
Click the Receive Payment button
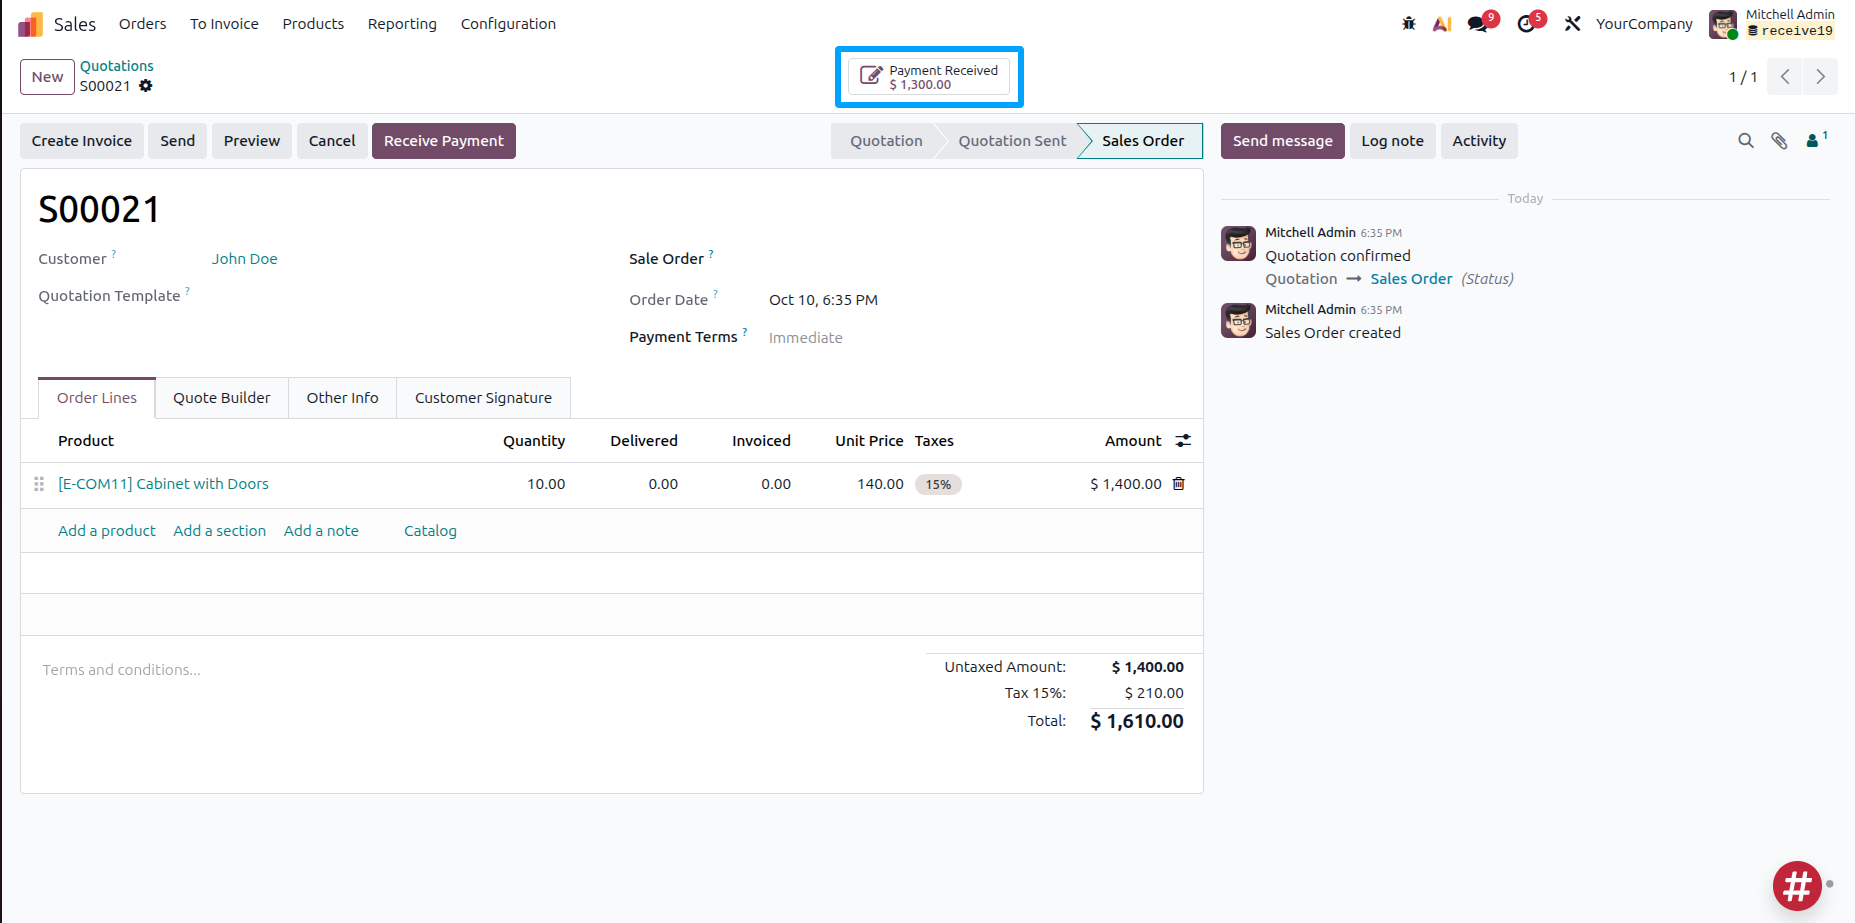pos(444,141)
